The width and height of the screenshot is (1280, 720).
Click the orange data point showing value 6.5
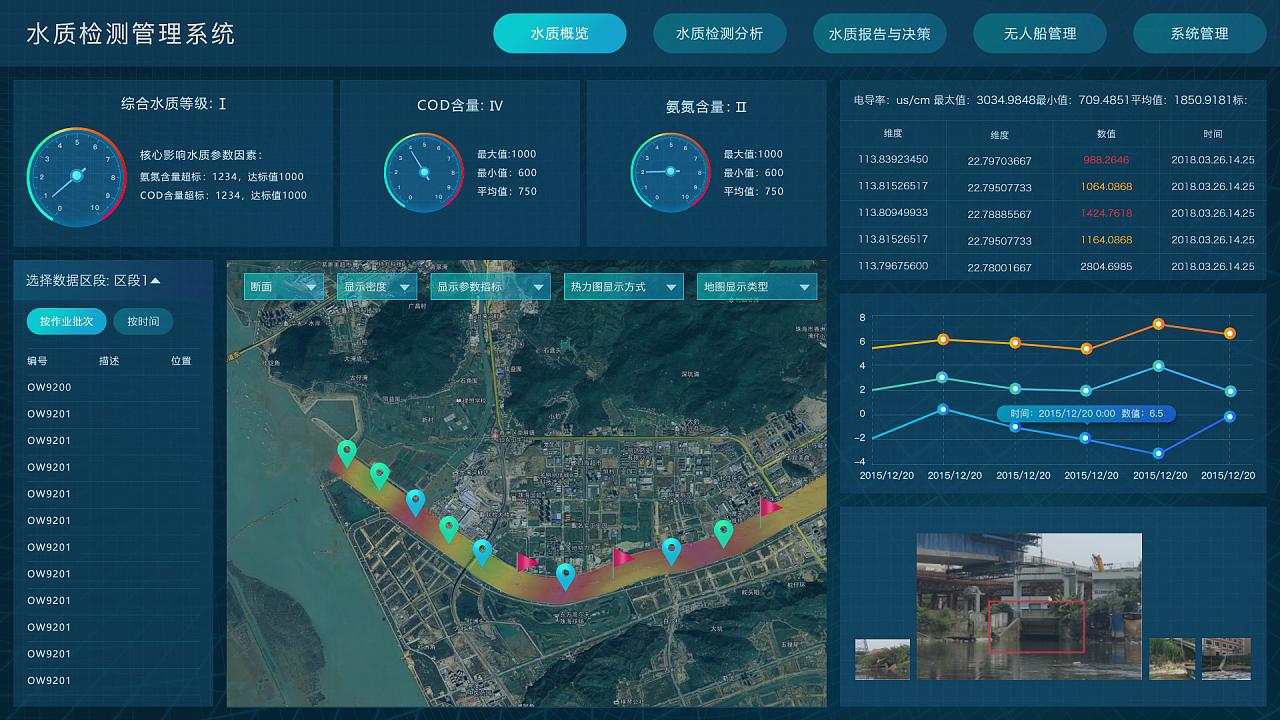pyautogui.click(x=1086, y=348)
